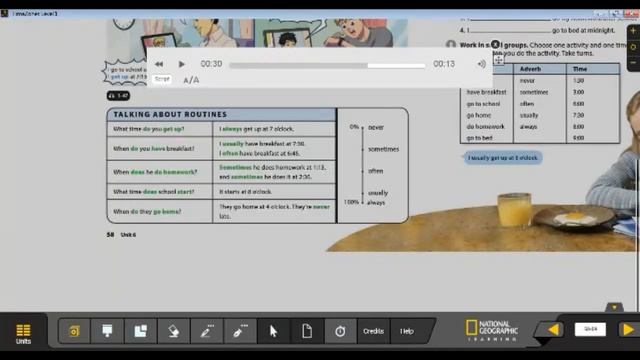The height and width of the screenshot is (360, 640).
Task: Open the Units menu
Action: pyautogui.click(x=23, y=333)
